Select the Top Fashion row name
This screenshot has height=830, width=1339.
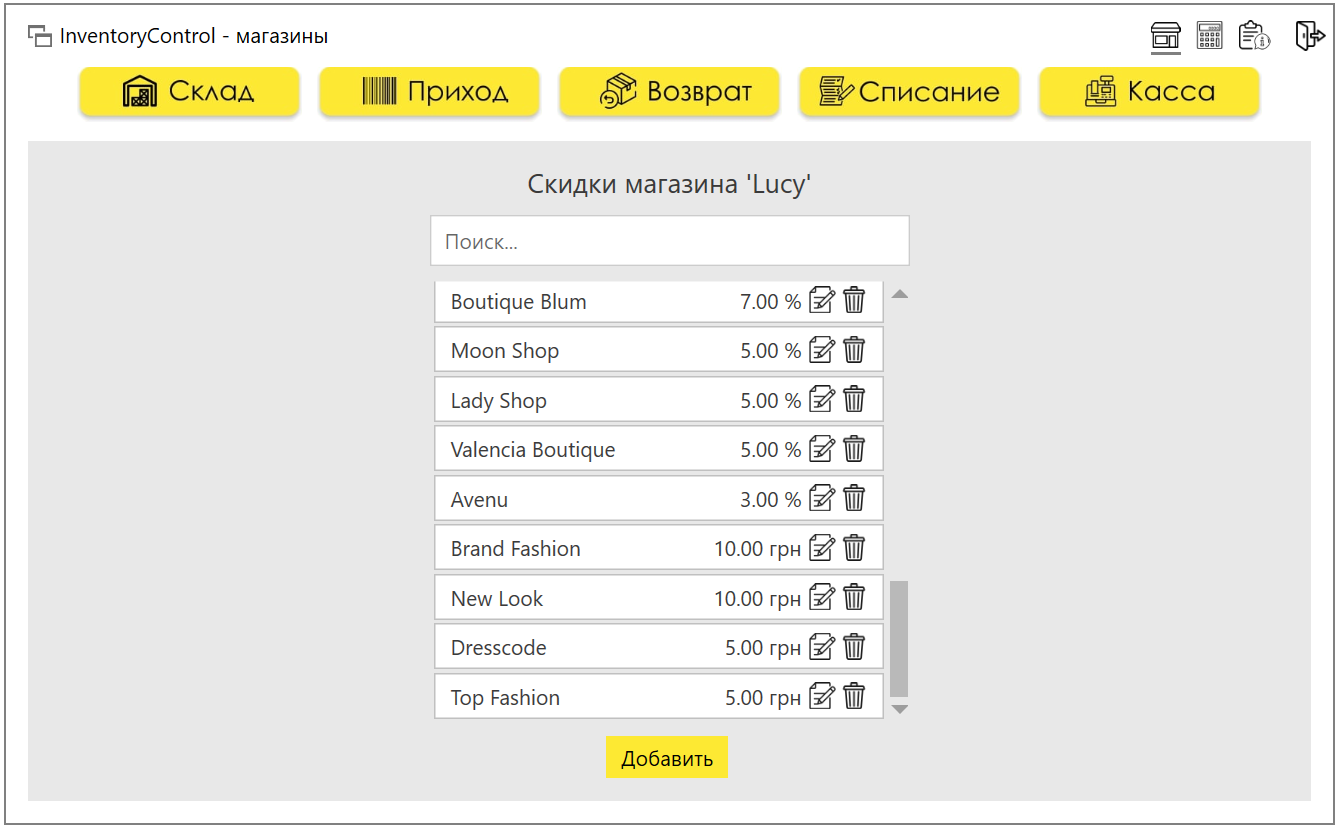[505, 698]
